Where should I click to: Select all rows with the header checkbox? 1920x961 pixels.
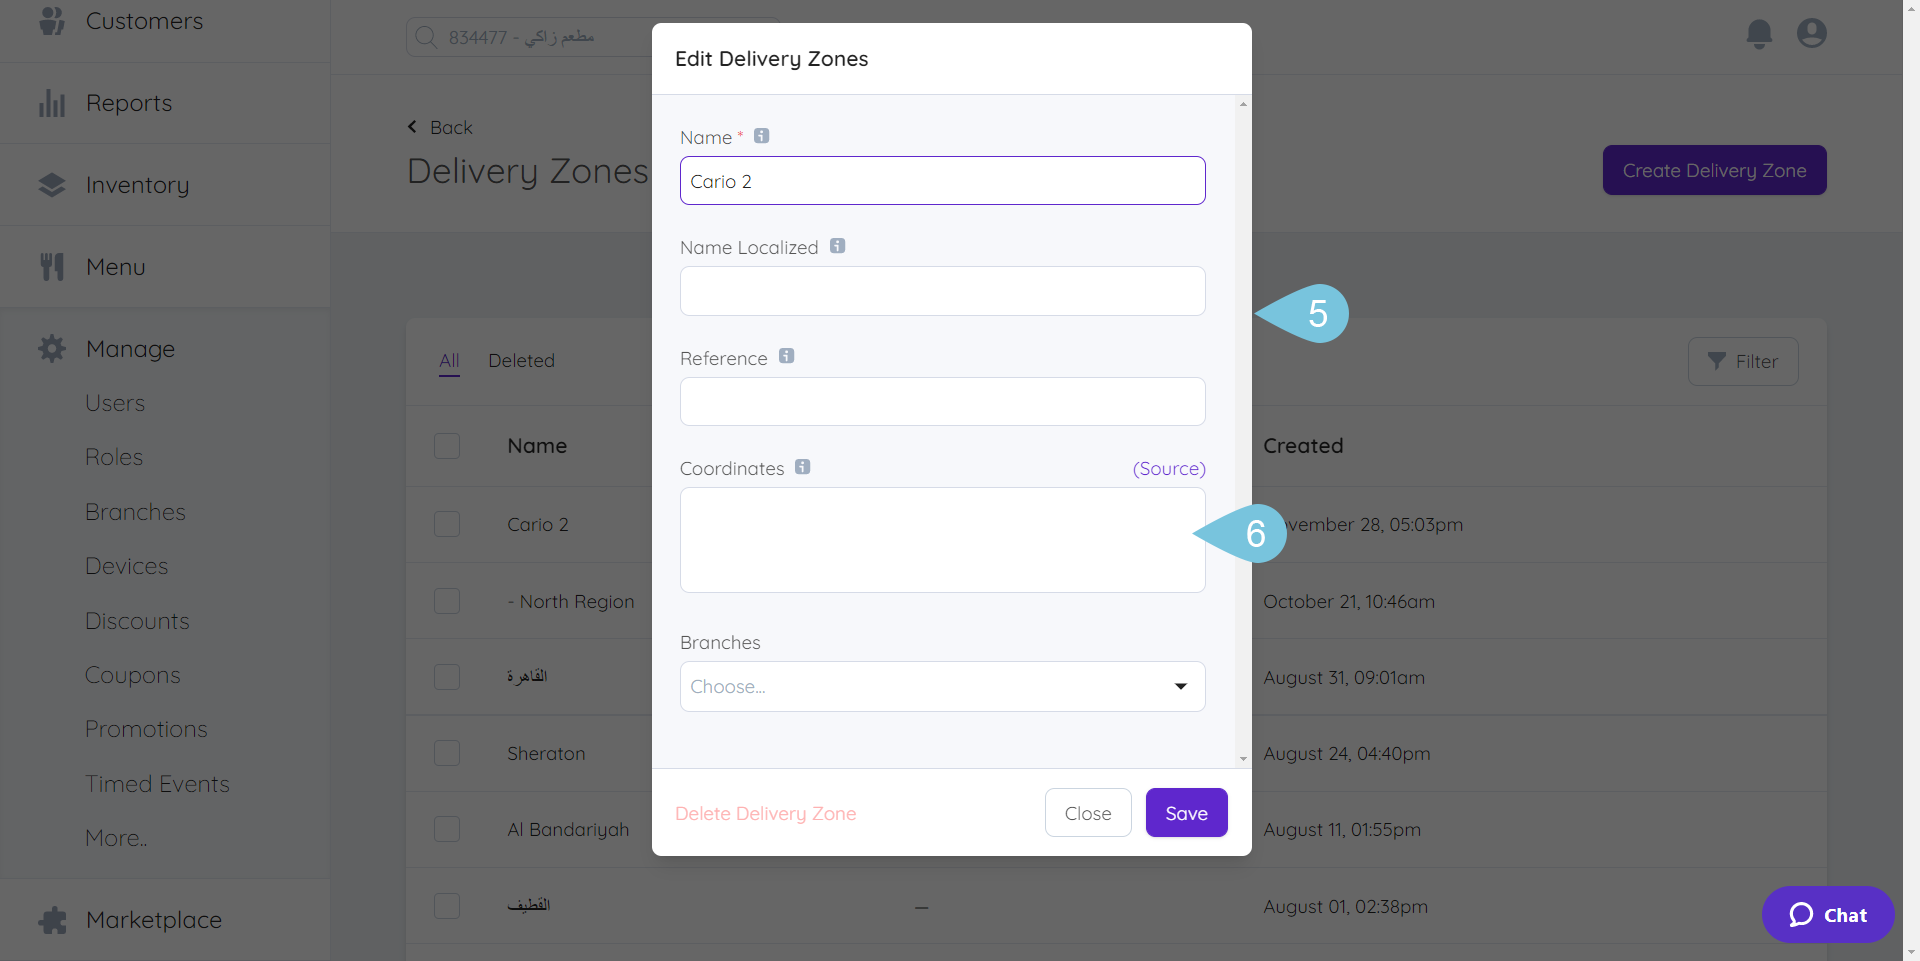coord(447,445)
